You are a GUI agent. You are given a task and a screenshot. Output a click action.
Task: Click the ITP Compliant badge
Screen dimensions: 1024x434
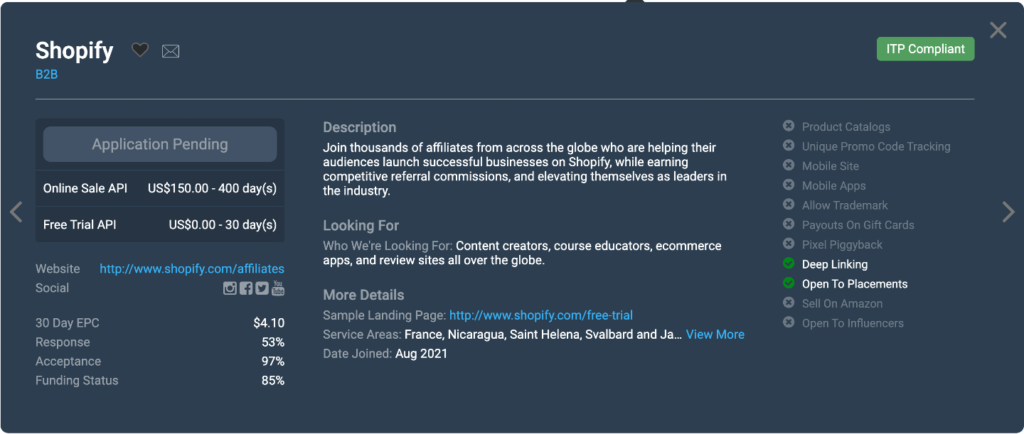pos(924,49)
